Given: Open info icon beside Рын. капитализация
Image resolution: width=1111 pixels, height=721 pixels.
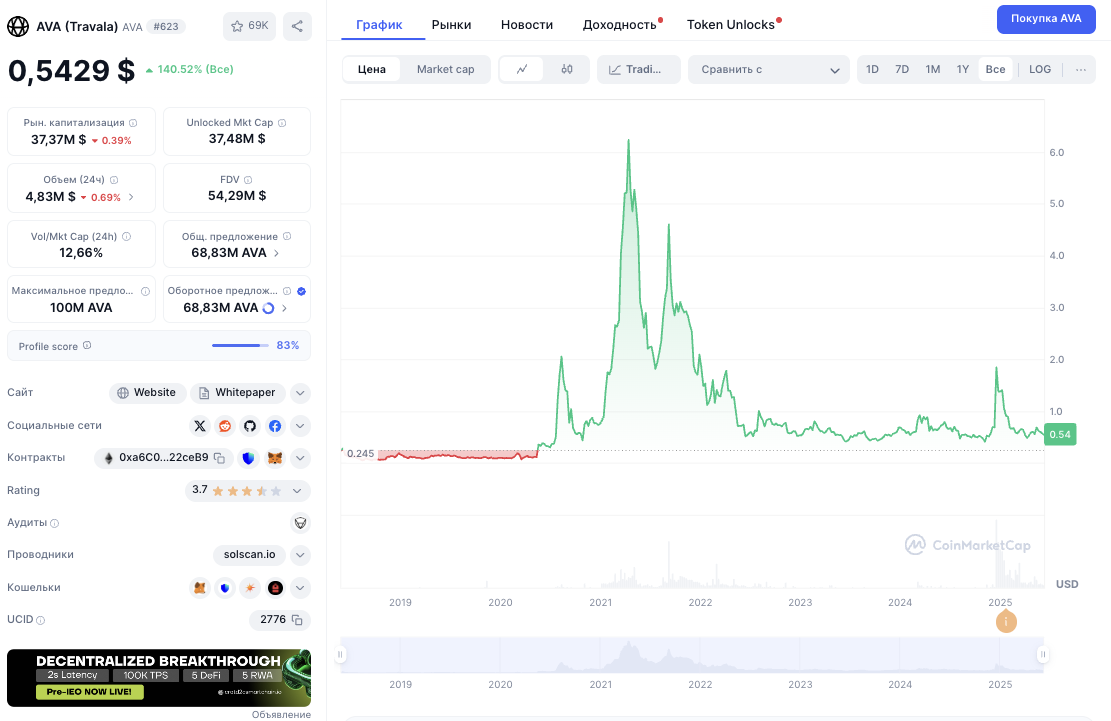Looking at the screenshot, I should (133, 123).
